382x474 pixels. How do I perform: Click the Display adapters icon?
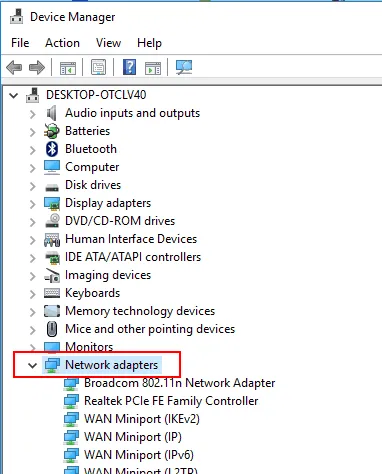point(52,203)
